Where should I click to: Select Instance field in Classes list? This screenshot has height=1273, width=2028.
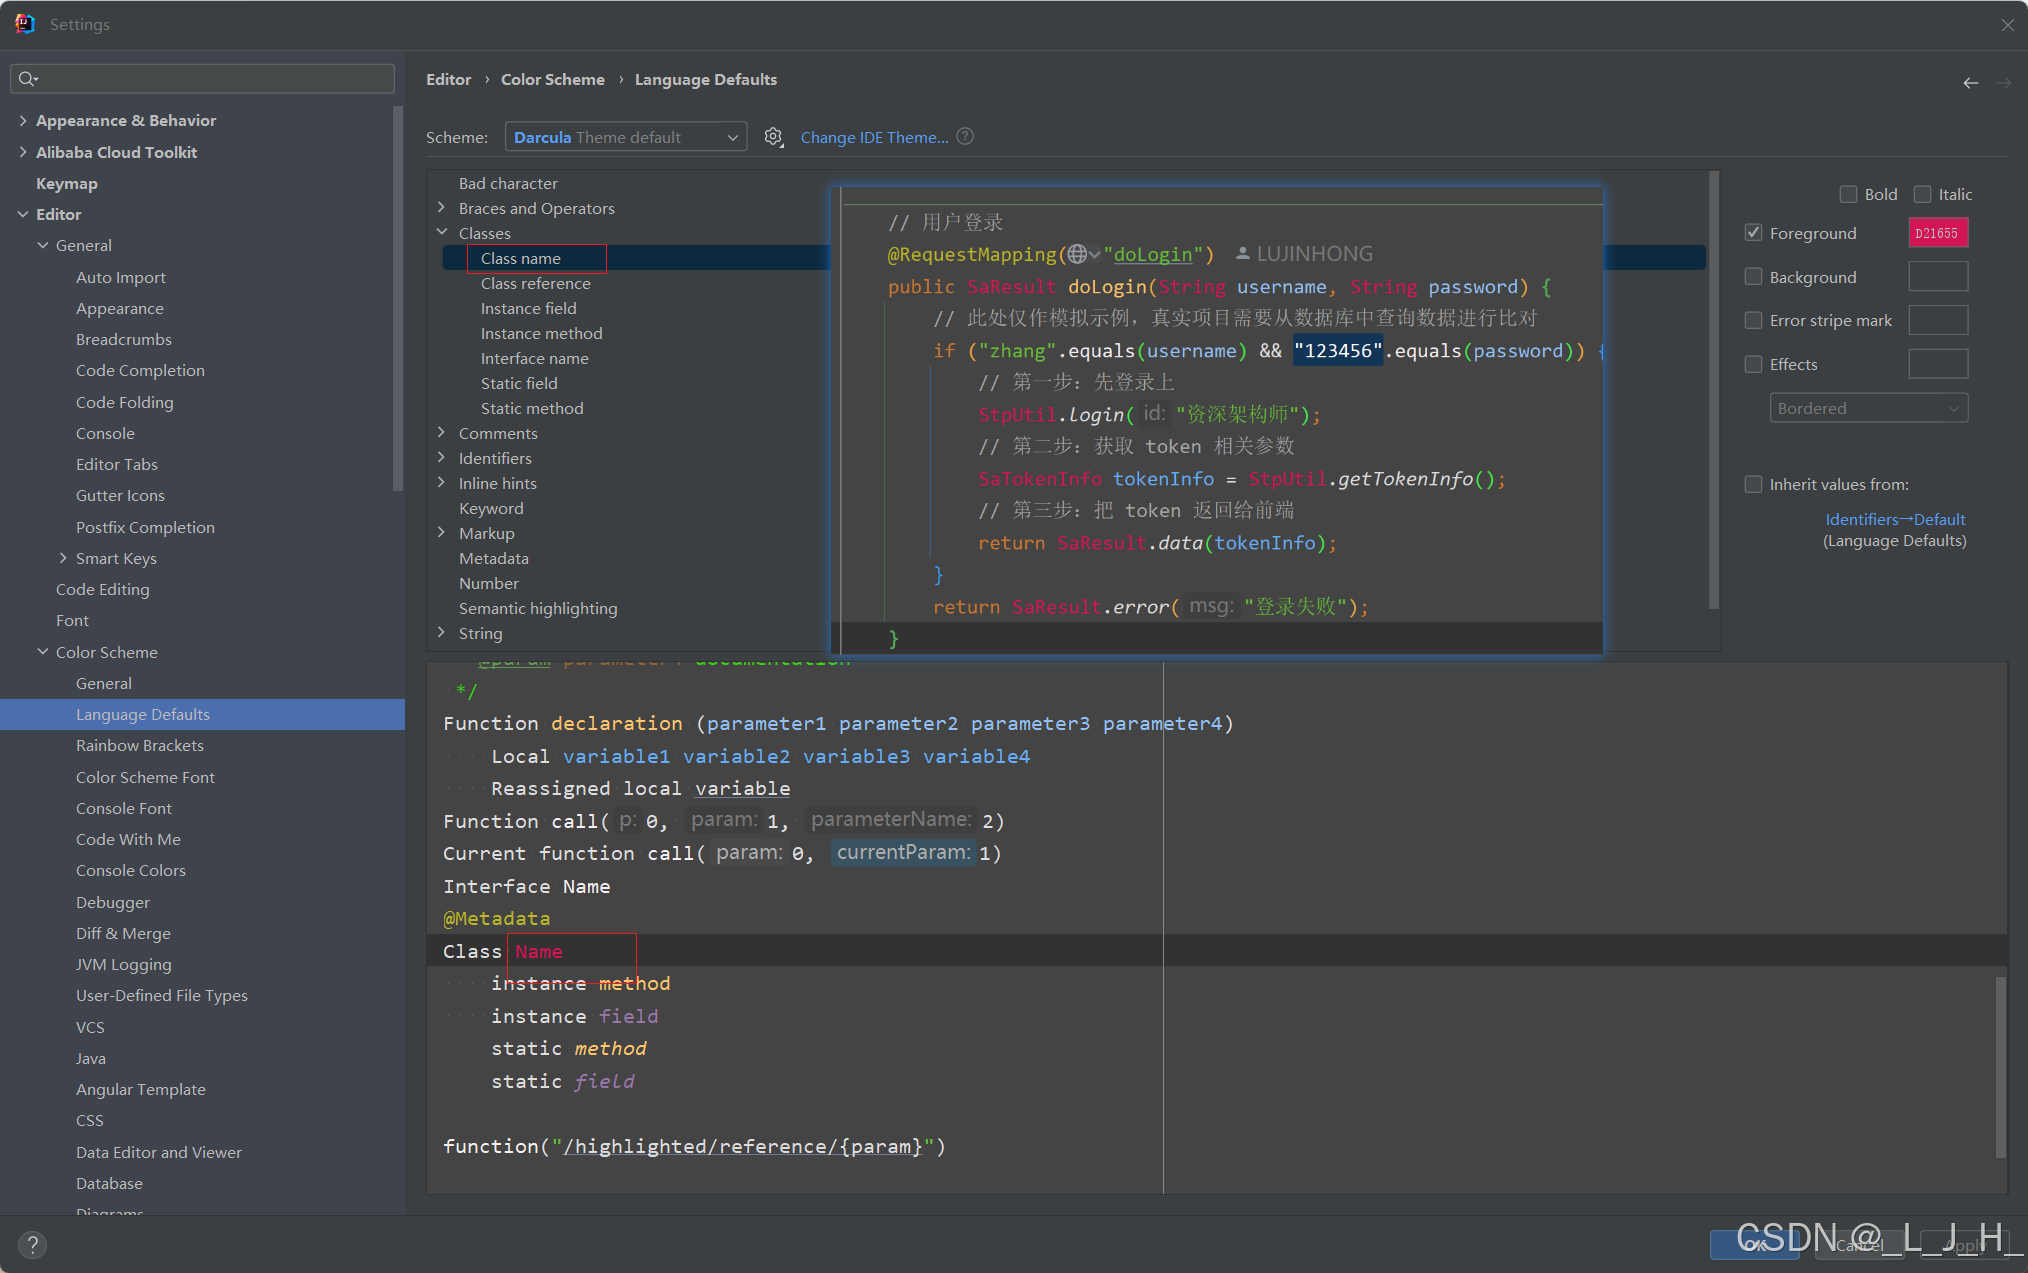click(528, 308)
